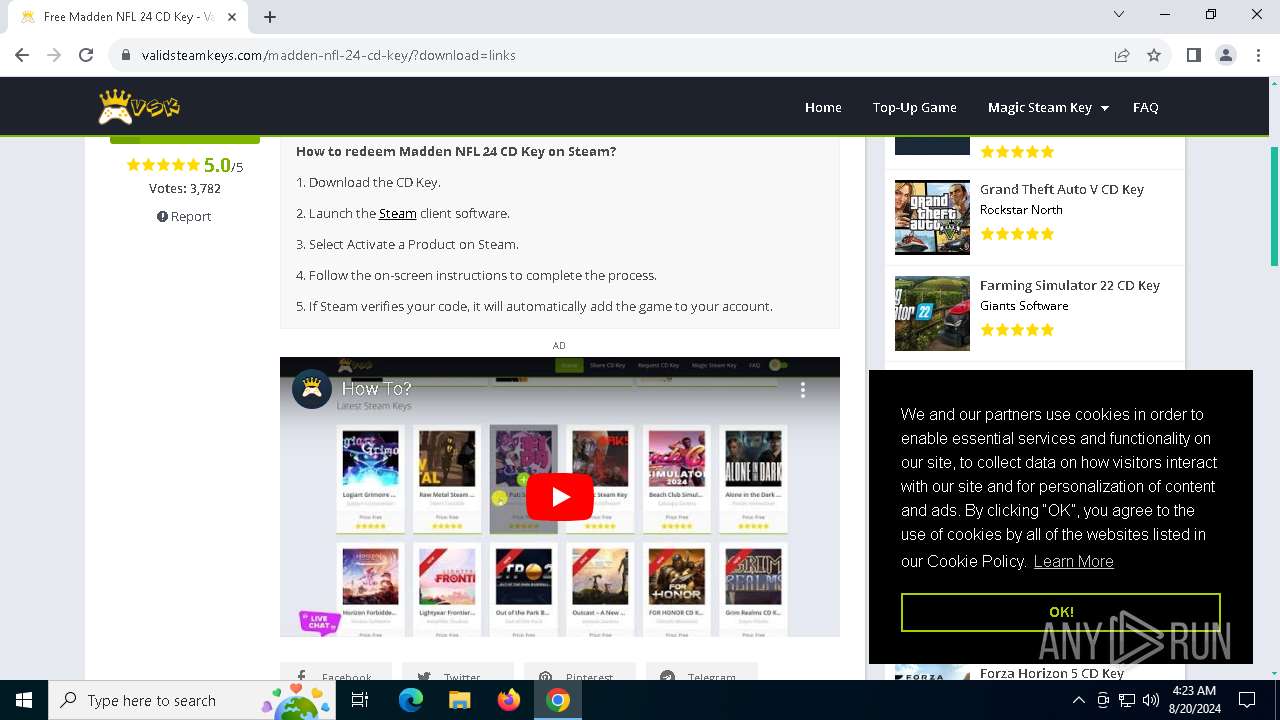Open Windows Start menu
The image size is (1280, 720).
click(24, 700)
